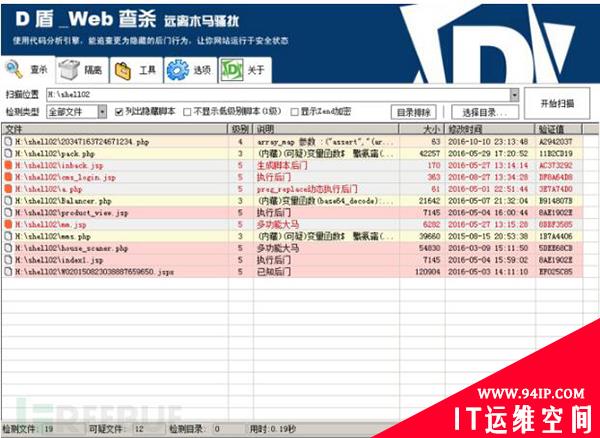Click array_map description in first row
The width and height of the screenshot is (600, 438).
tap(325, 142)
